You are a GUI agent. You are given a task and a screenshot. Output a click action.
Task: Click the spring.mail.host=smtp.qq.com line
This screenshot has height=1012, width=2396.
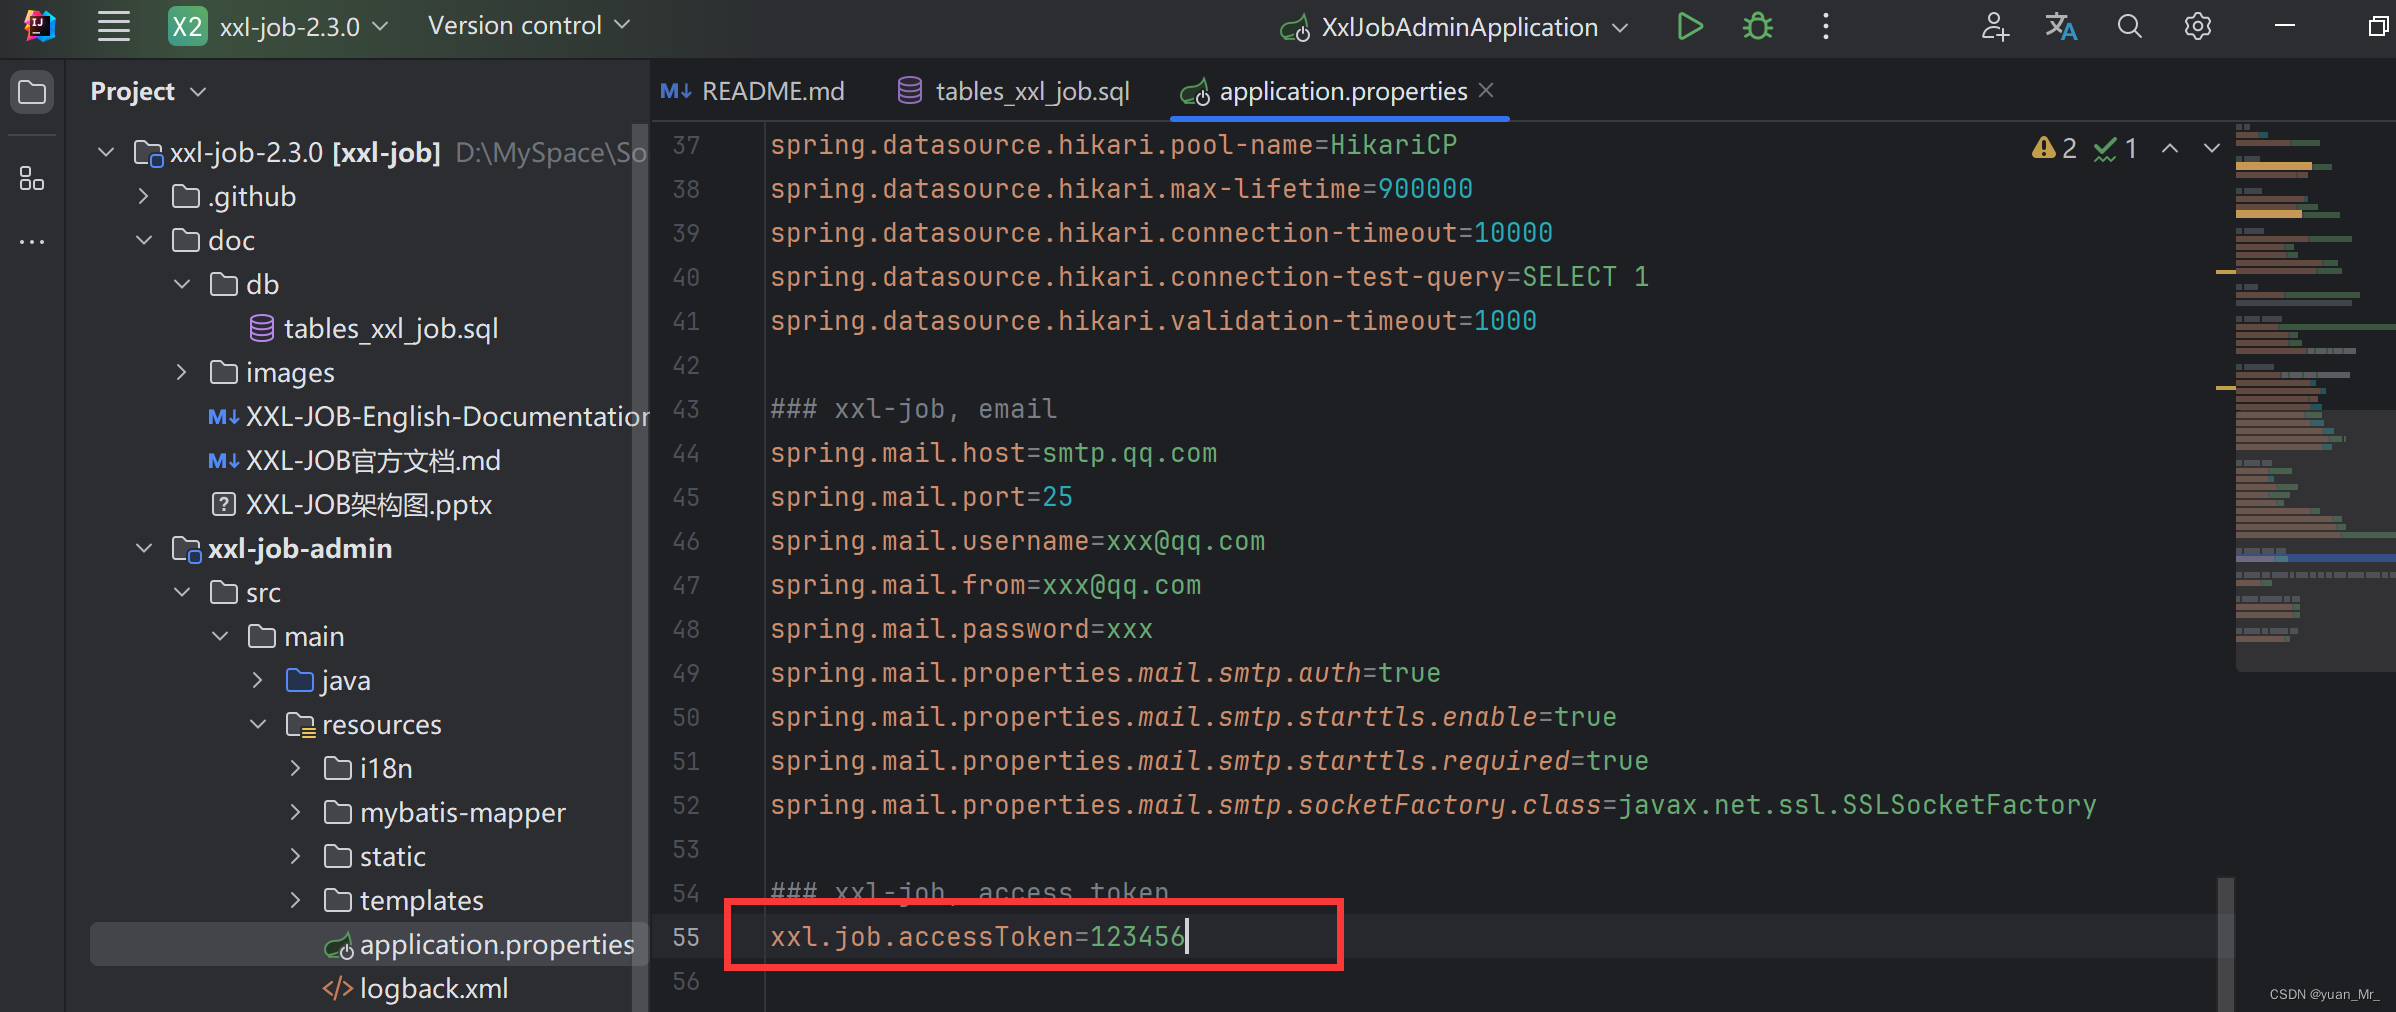[993, 453]
